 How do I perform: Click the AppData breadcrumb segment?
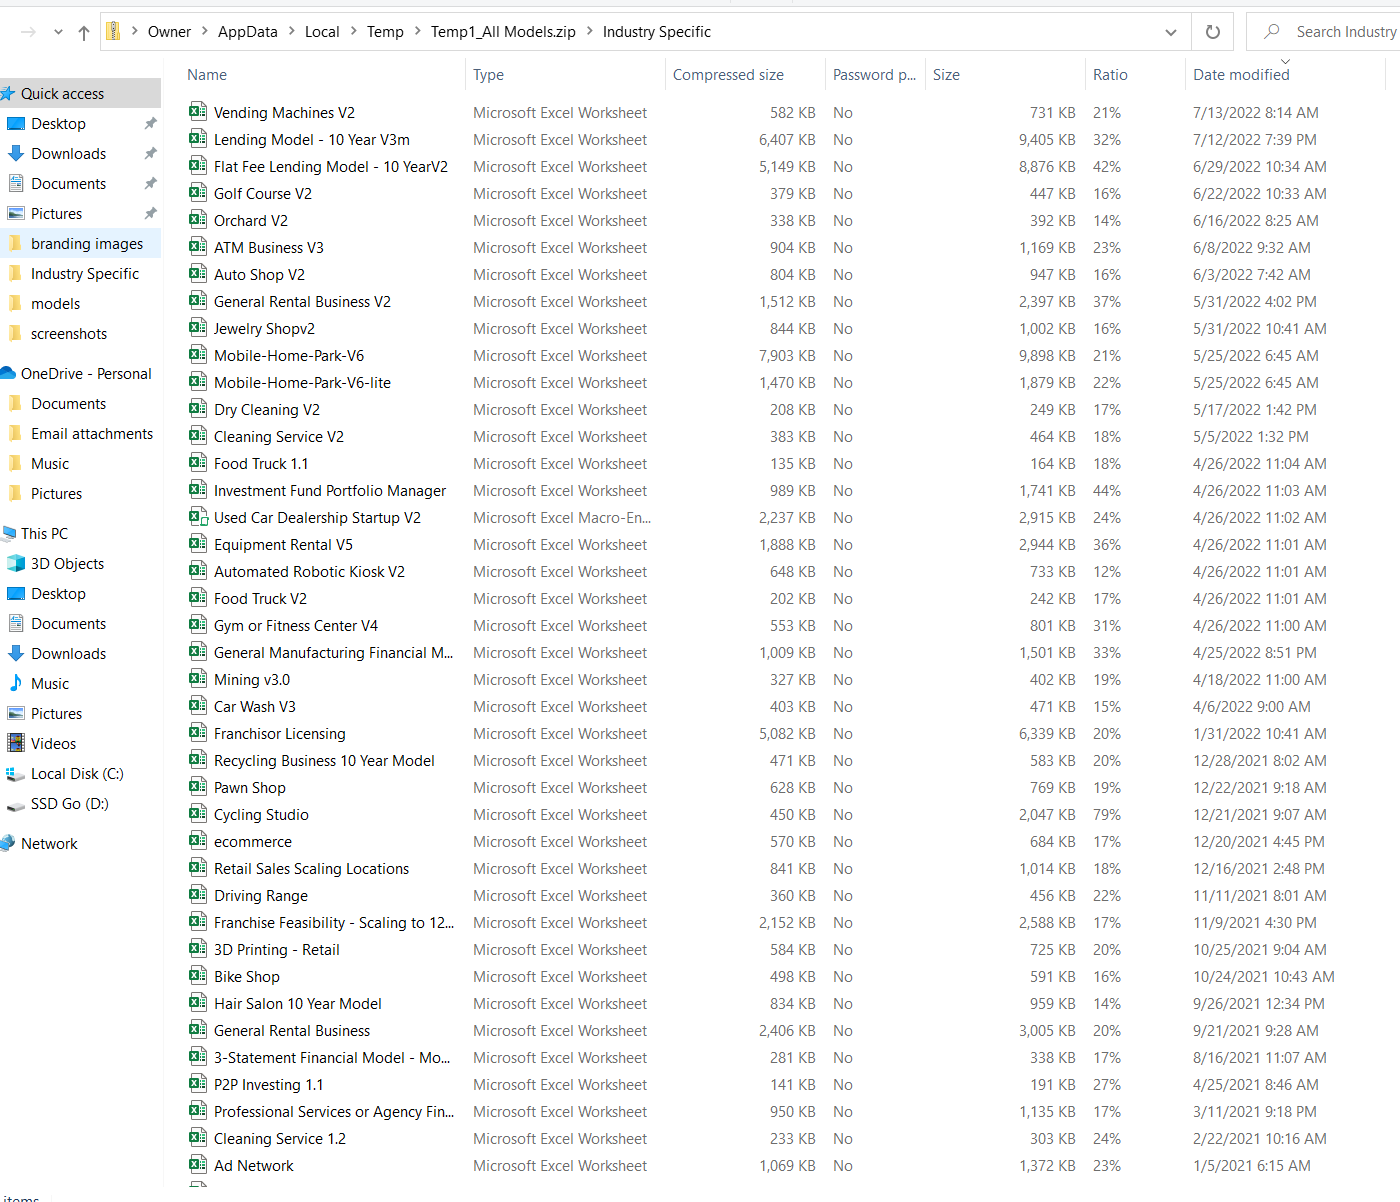coord(248,32)
